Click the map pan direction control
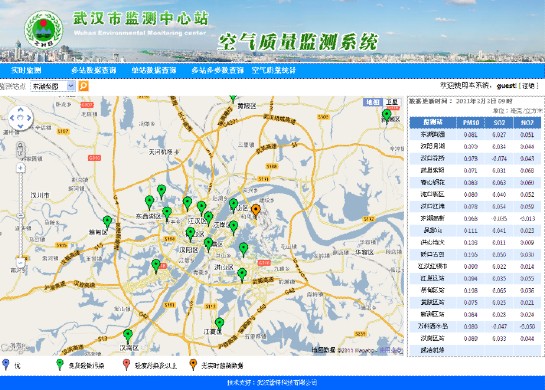Screen dimensions: 545x390 tap(20, 118)
